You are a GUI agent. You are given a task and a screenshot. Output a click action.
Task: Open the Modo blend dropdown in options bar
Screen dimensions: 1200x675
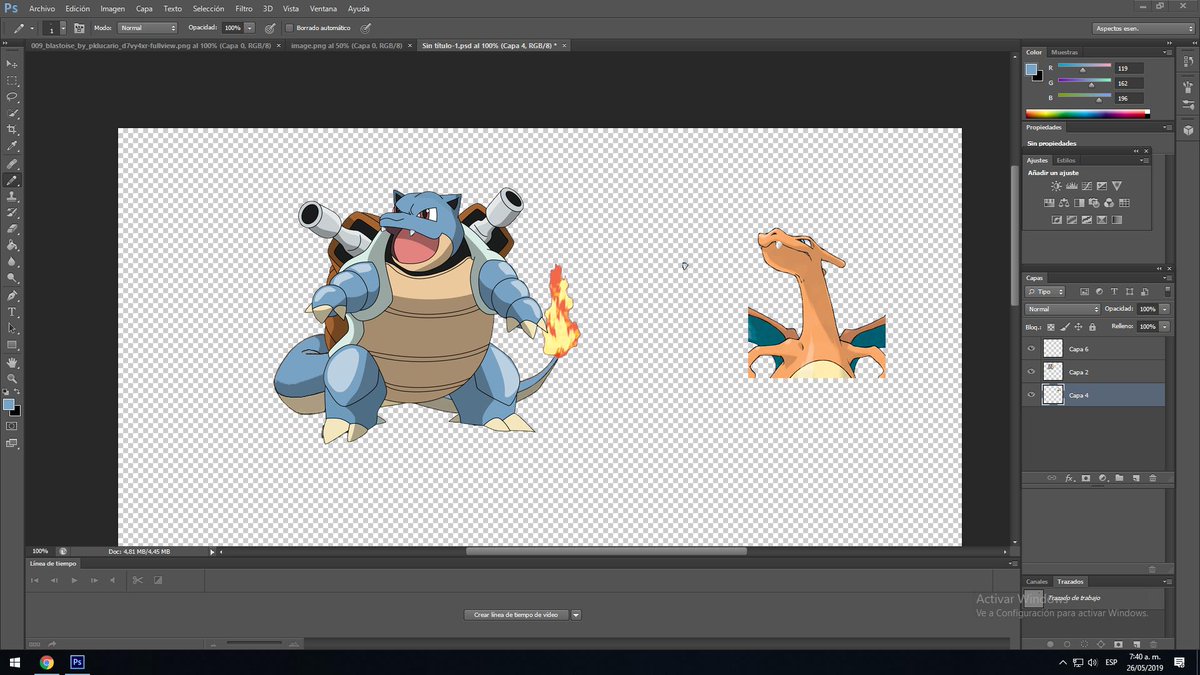coord(148,28)
